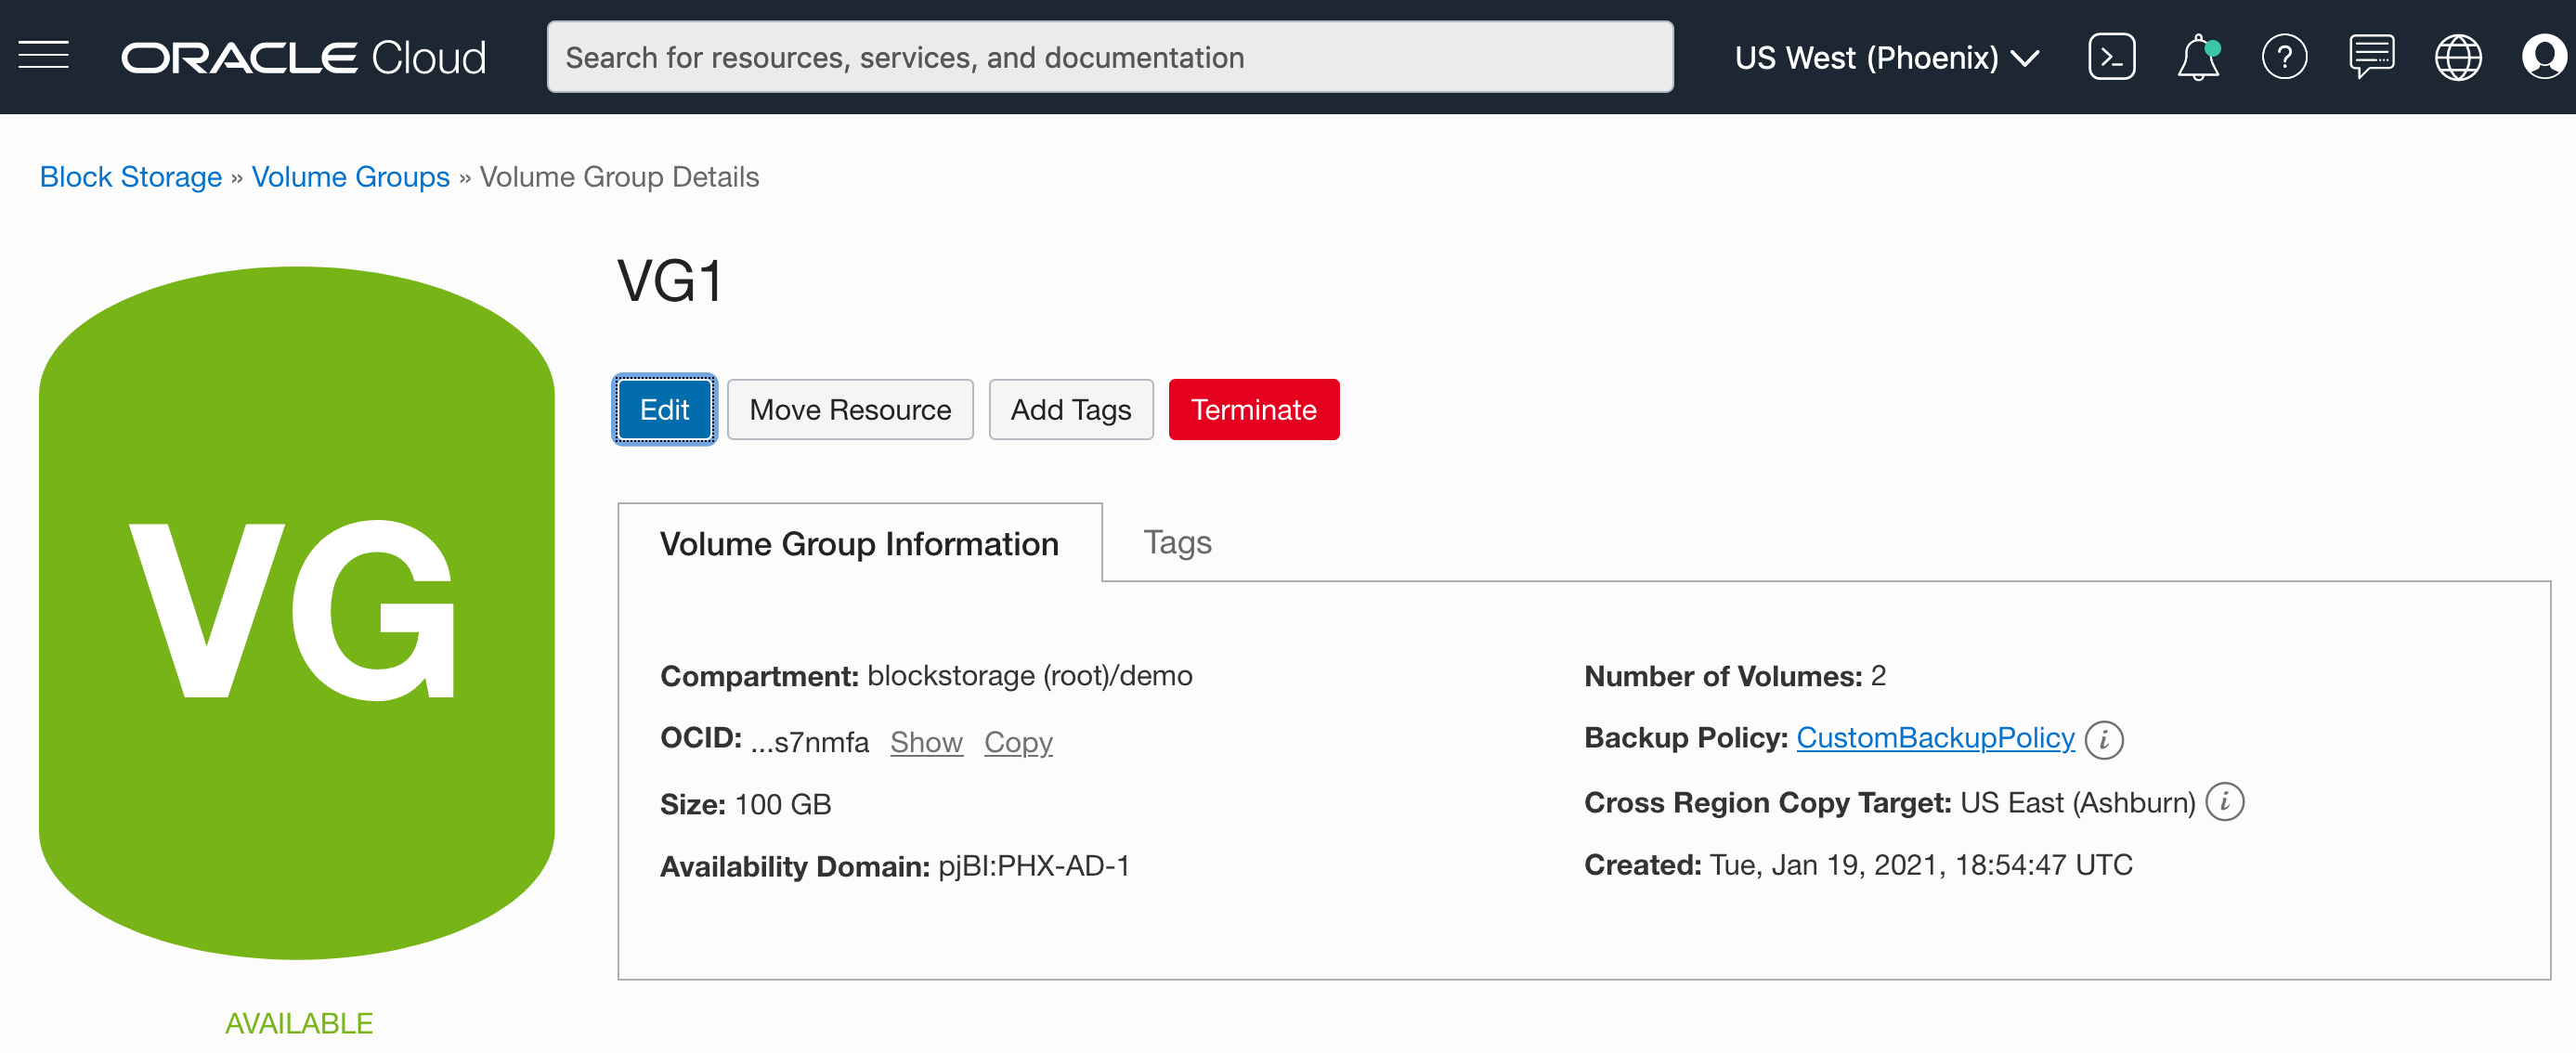Click the Move Resource button

(x=850, y=409)
